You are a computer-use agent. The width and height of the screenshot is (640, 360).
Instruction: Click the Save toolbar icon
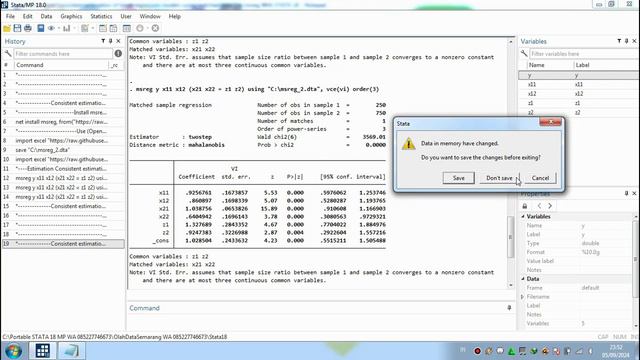17,28
